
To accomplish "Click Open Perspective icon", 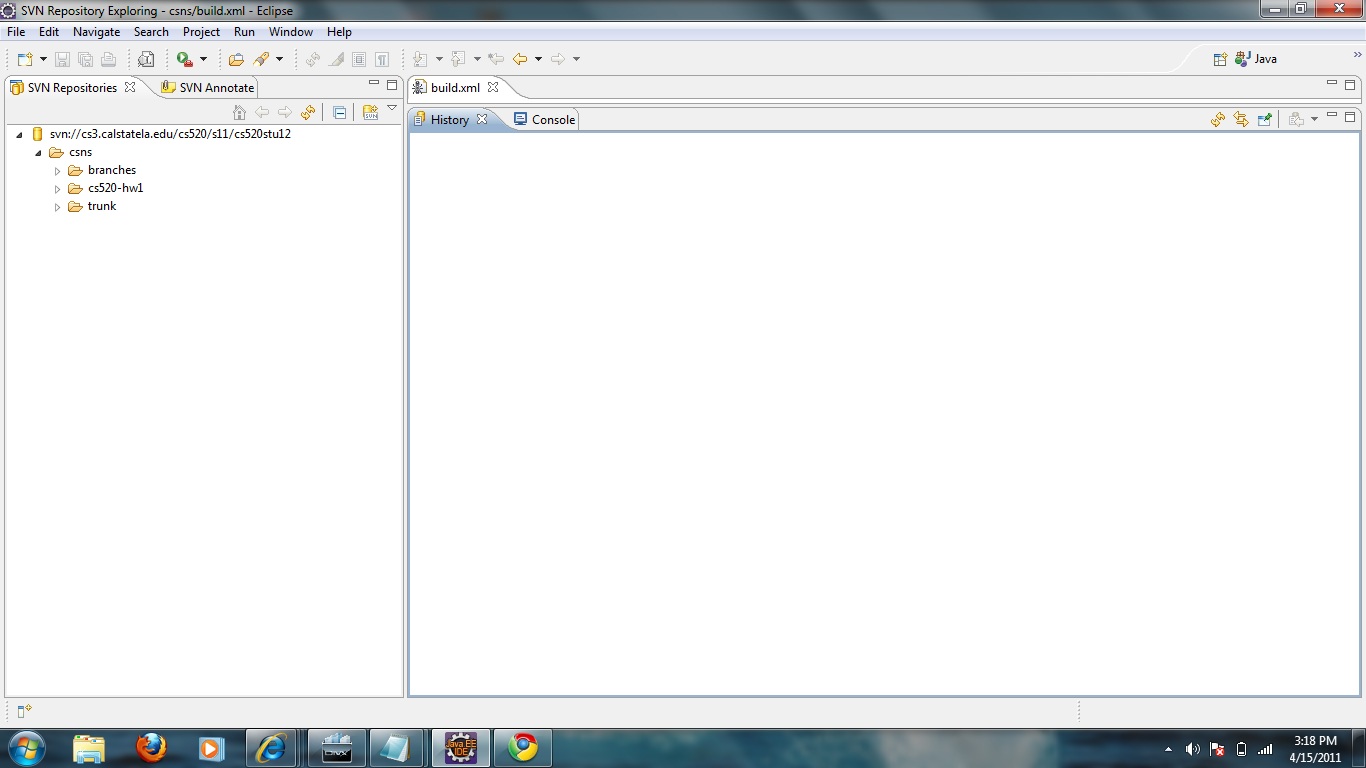I will point(1220,59).
